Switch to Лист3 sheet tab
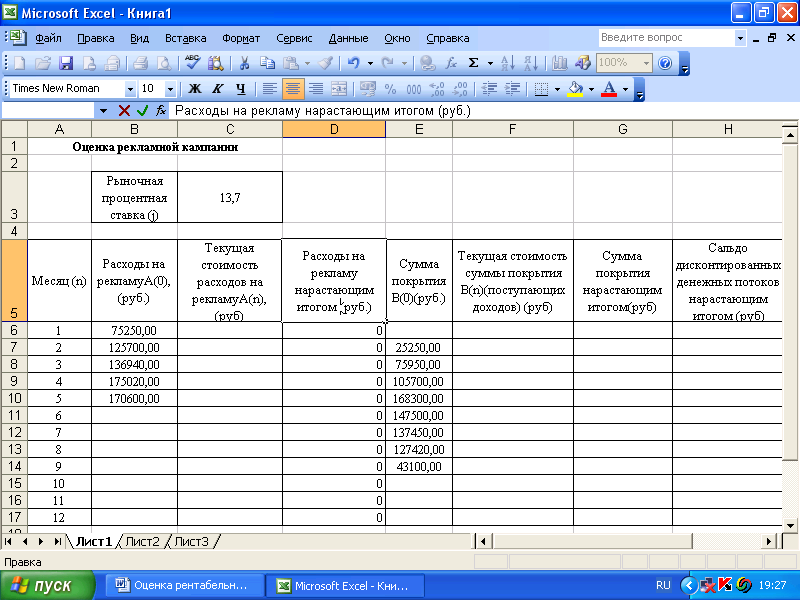 191,541
